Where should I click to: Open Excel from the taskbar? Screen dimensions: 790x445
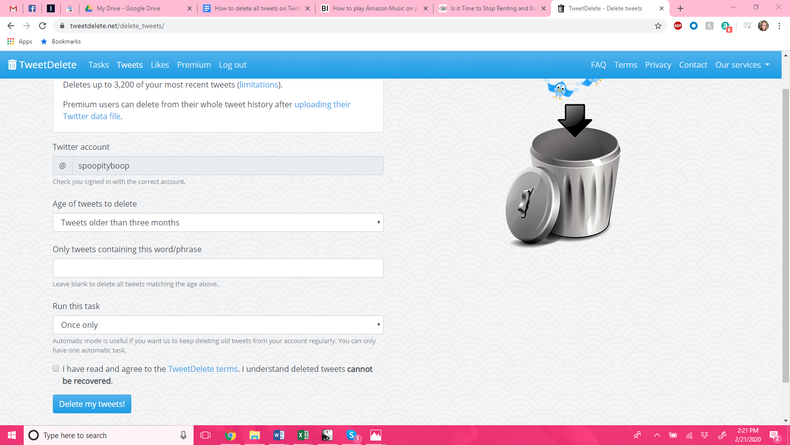coord(303,435)
